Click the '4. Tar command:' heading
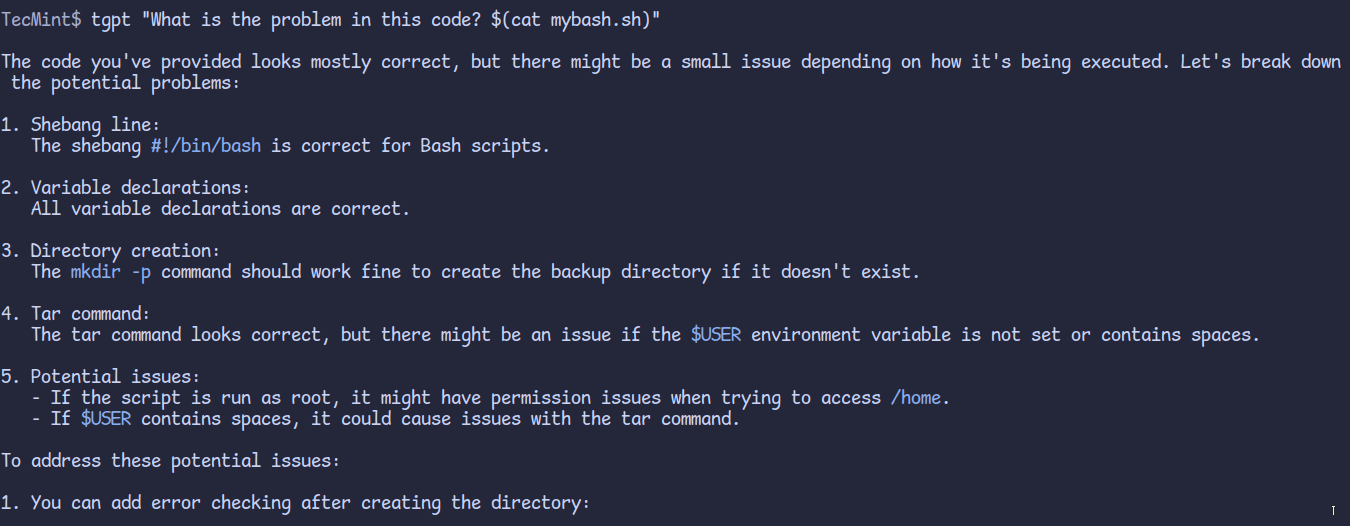 [x=76, y=313]
